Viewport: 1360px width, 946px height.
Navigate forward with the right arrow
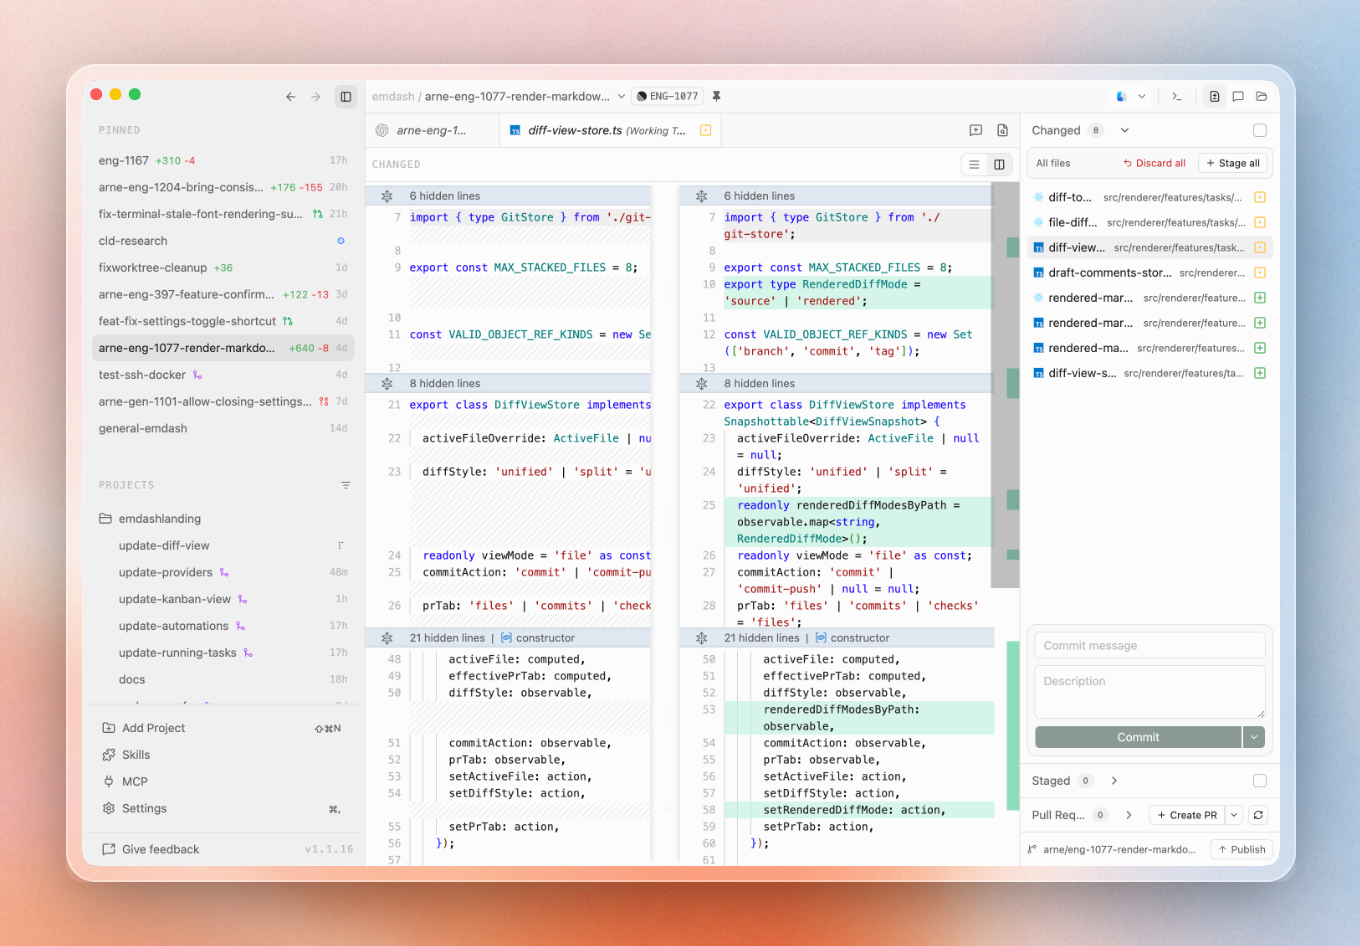[x=316, y=97]
